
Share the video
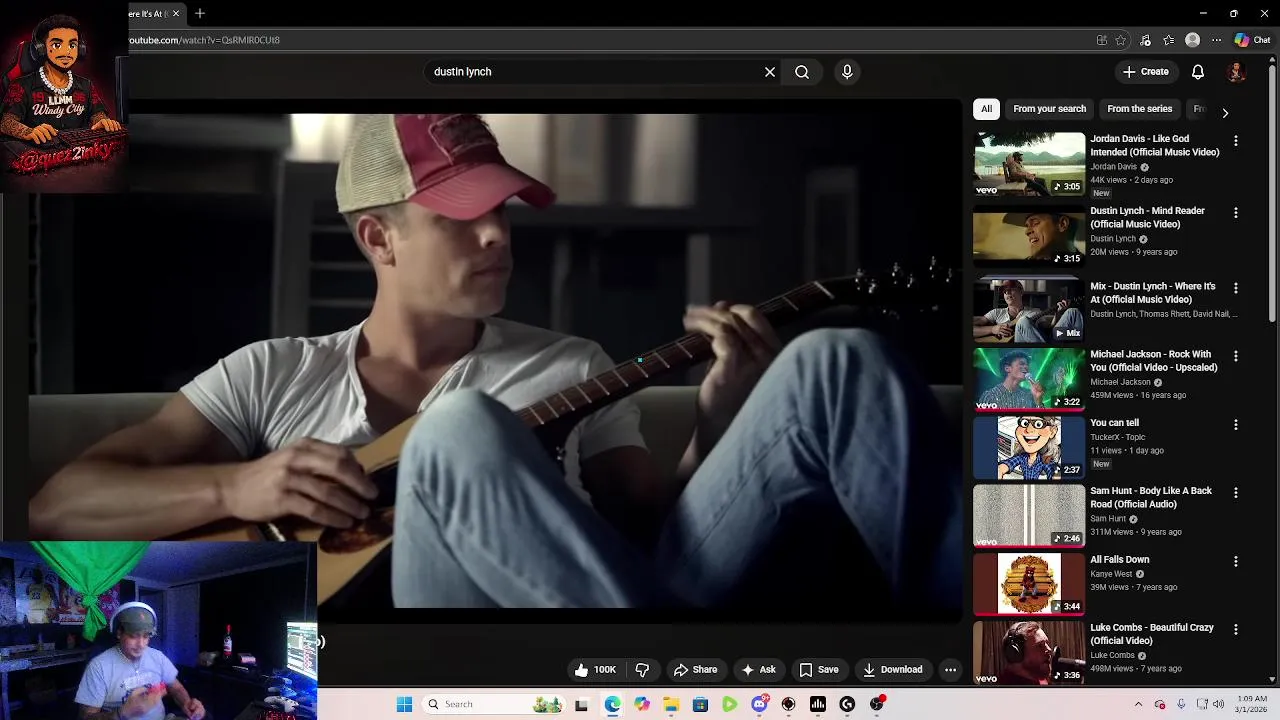(695, 670)
